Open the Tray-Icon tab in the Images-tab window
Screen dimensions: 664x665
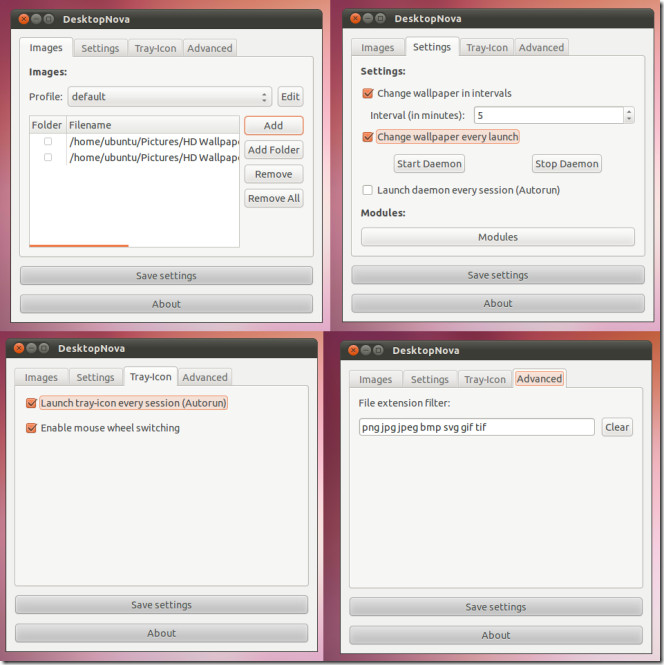coord(155,48)
